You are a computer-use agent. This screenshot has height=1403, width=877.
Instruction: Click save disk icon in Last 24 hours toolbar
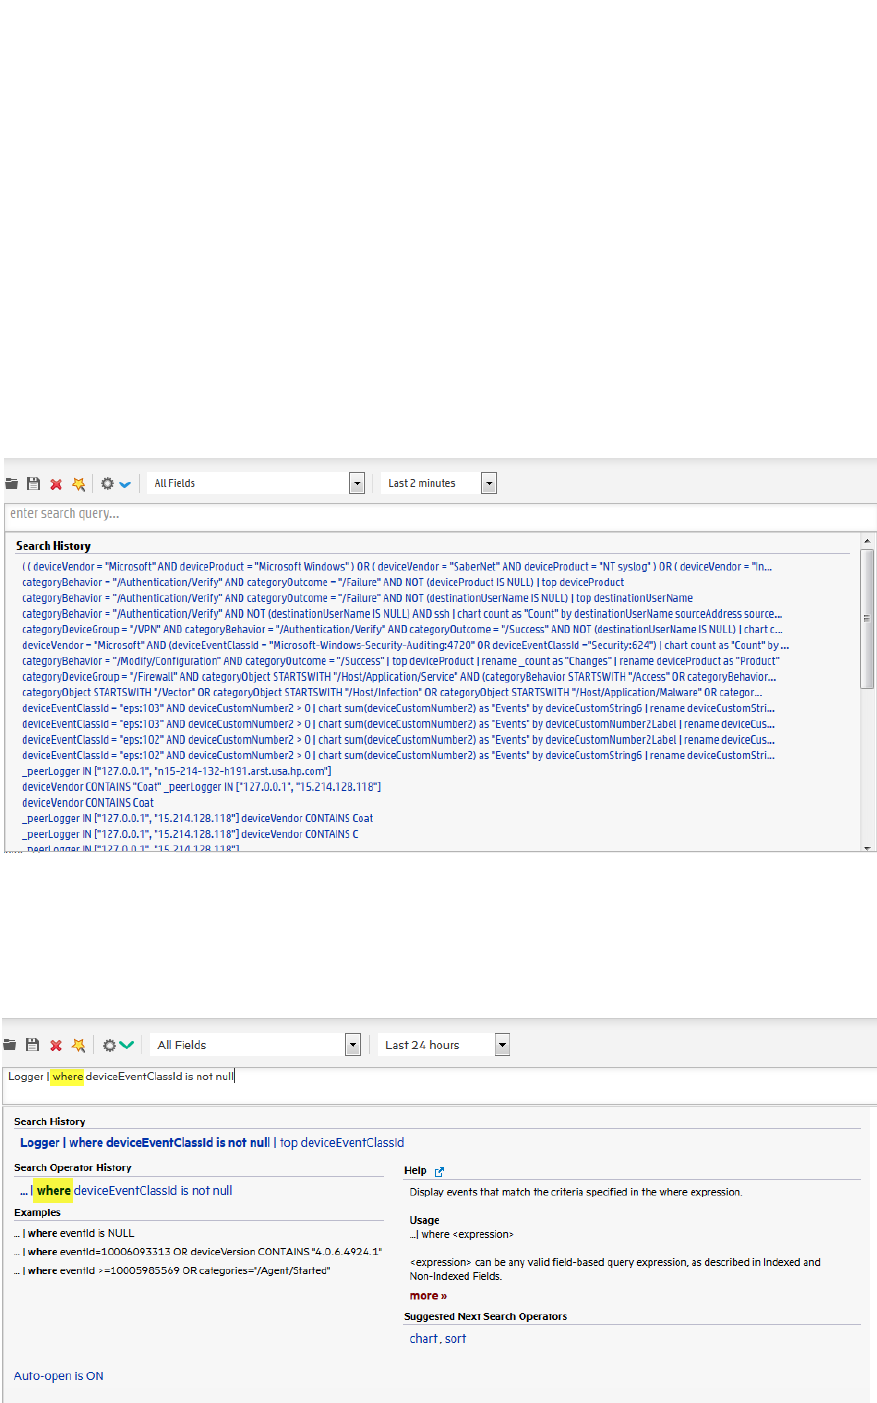coord(32,1045)
